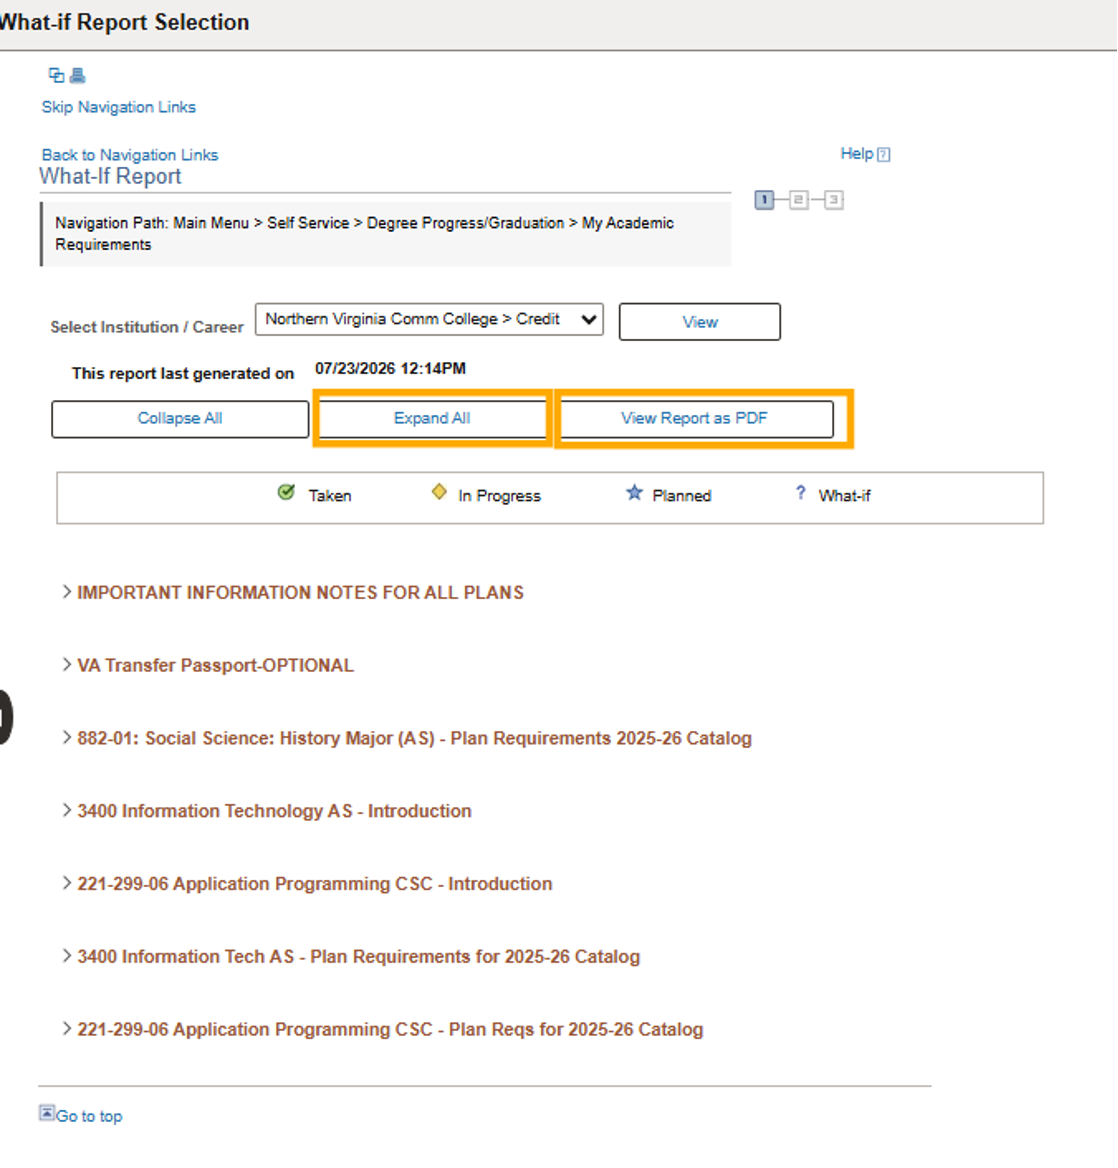Select step 1 in progress indicator
The image size is (1118, 1168).
[764, 200]
